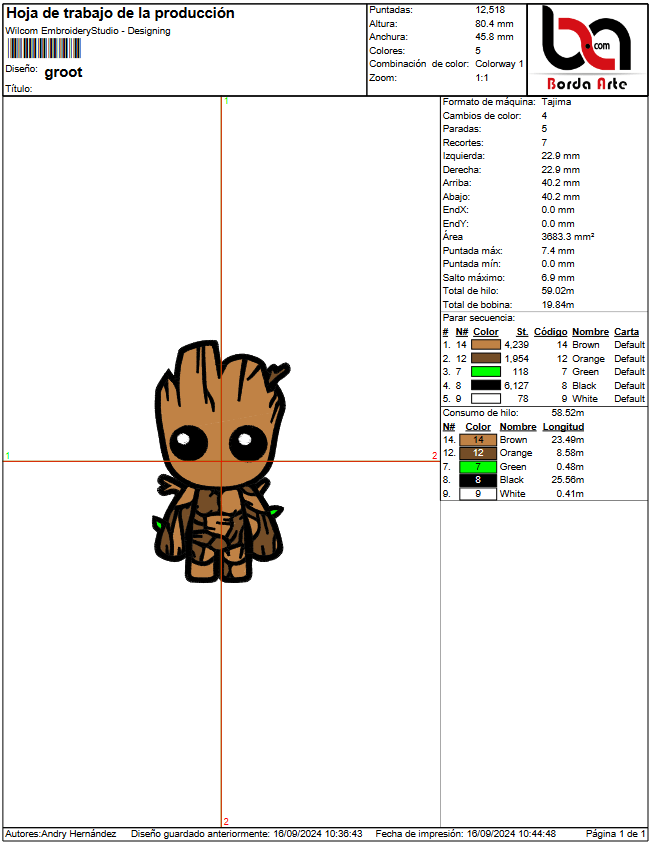Click thread consumption total '58.52m'
Viewport: 652px width, 845px height.
[x=567, y=413]
